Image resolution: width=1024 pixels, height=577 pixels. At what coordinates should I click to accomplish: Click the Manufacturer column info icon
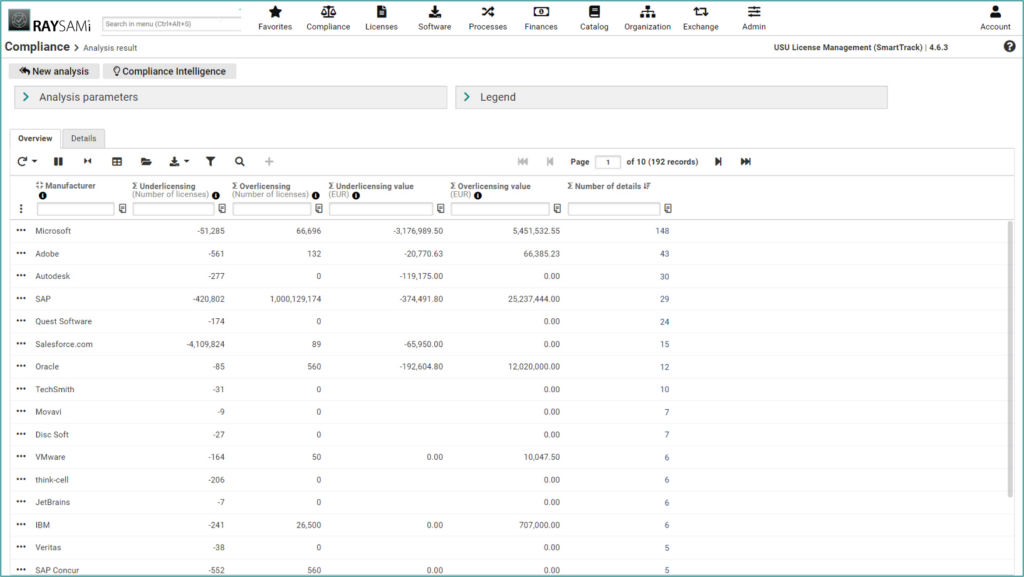[x=42, y=195]
